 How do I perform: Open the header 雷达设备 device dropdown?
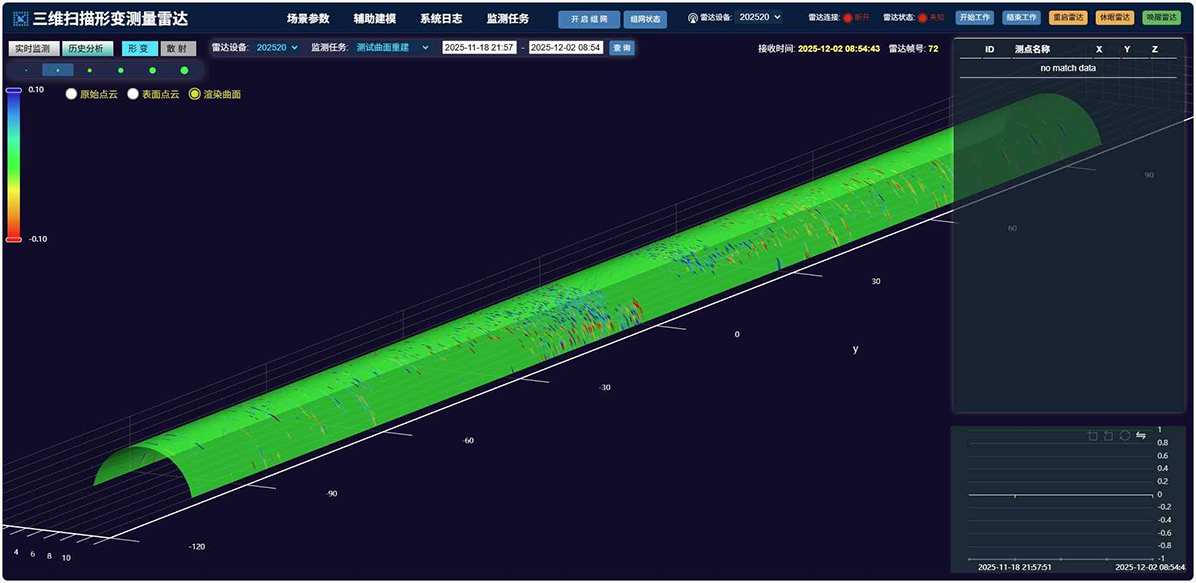pos(760,17)
